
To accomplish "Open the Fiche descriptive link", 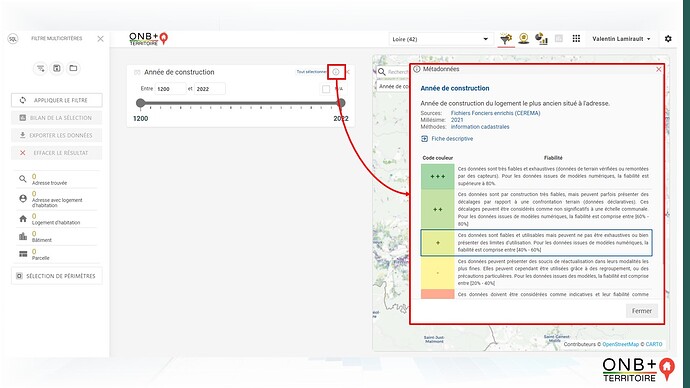I will coord(452,139).
